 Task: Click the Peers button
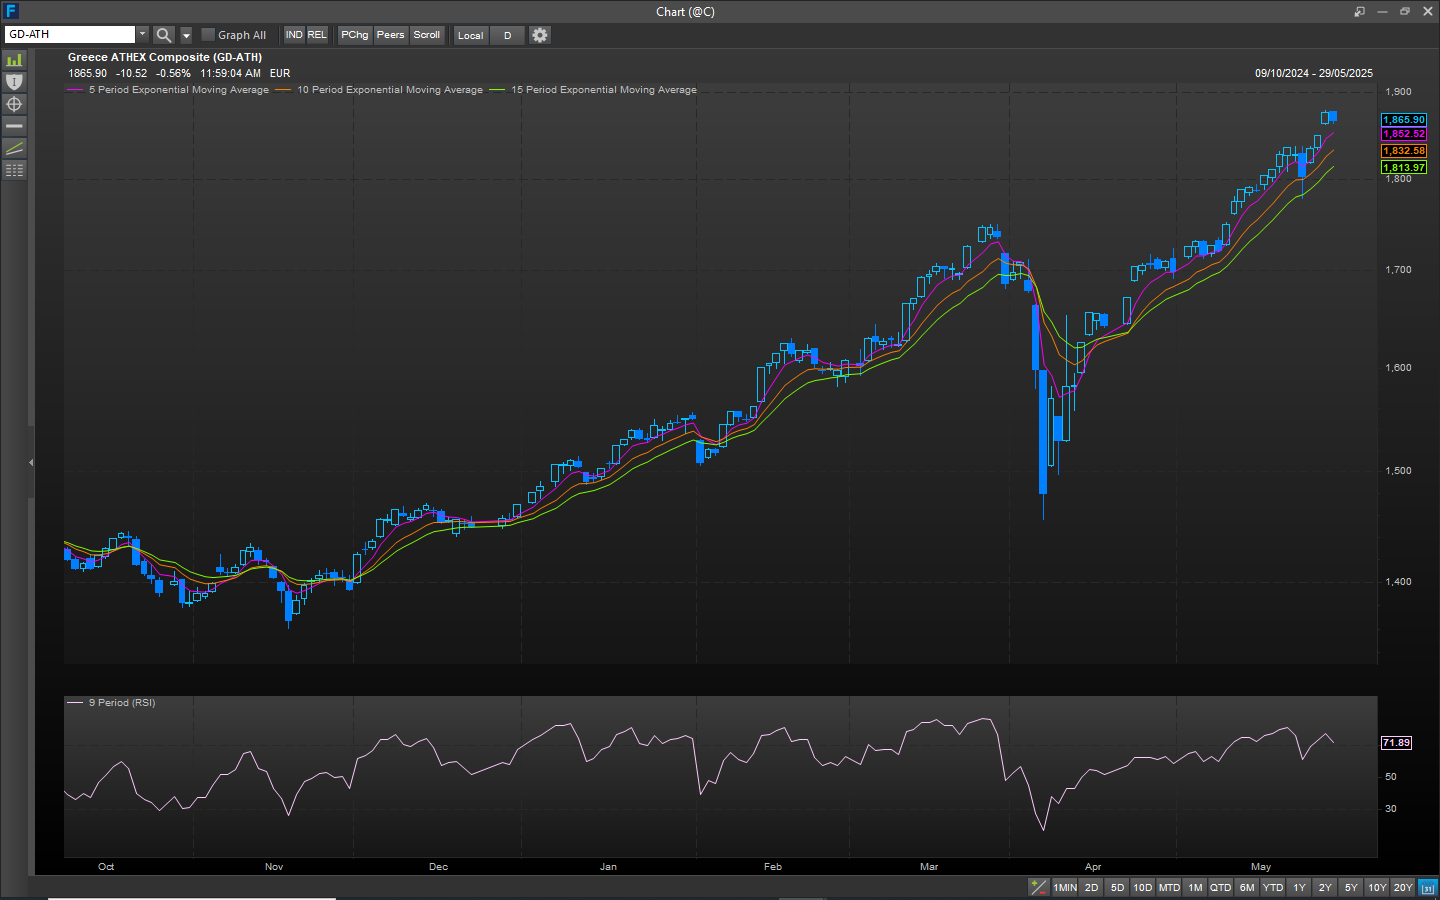pos(391,35)
